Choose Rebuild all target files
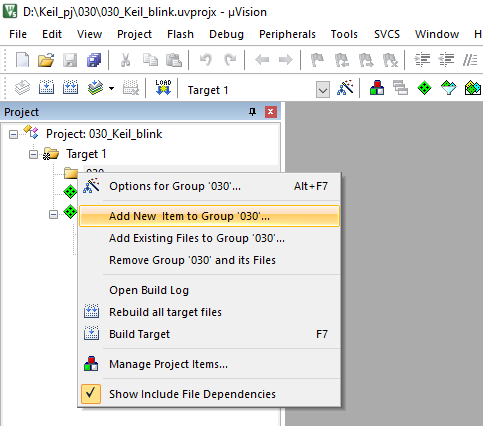483x426 pixels. click(209, 312)
